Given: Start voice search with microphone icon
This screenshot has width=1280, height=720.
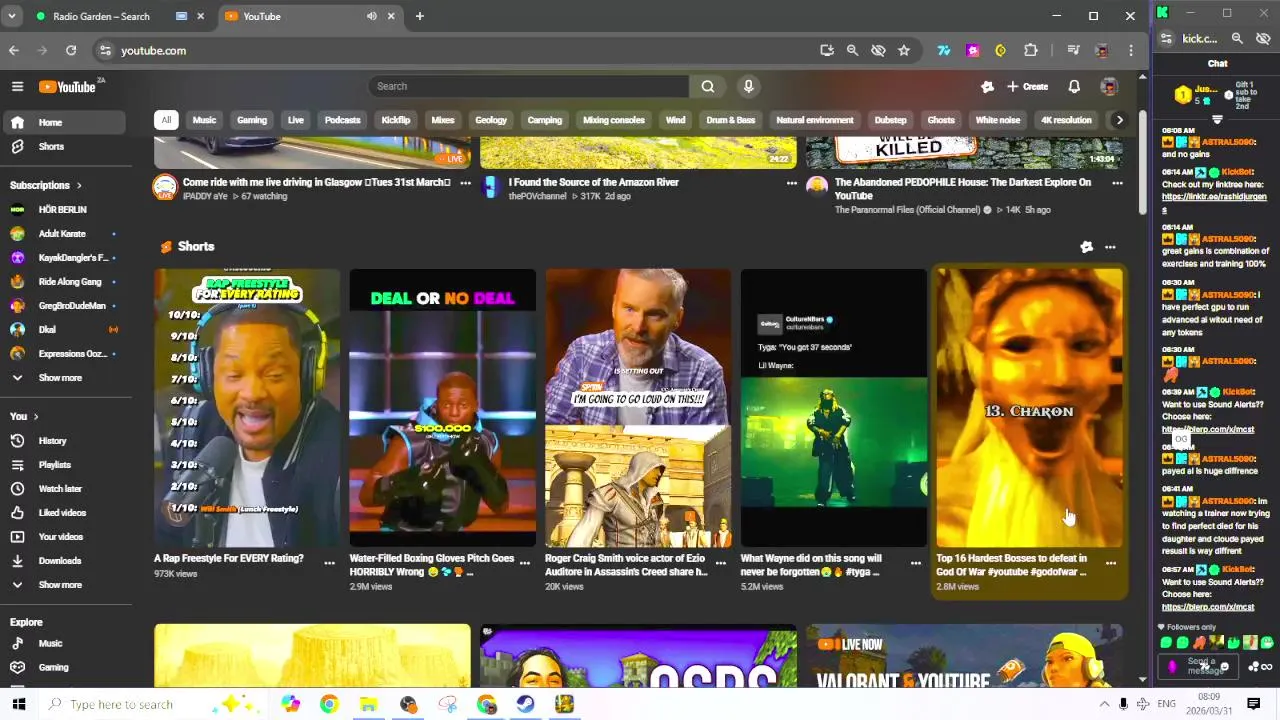Looking at the screenshot, I should click(748, 86).
